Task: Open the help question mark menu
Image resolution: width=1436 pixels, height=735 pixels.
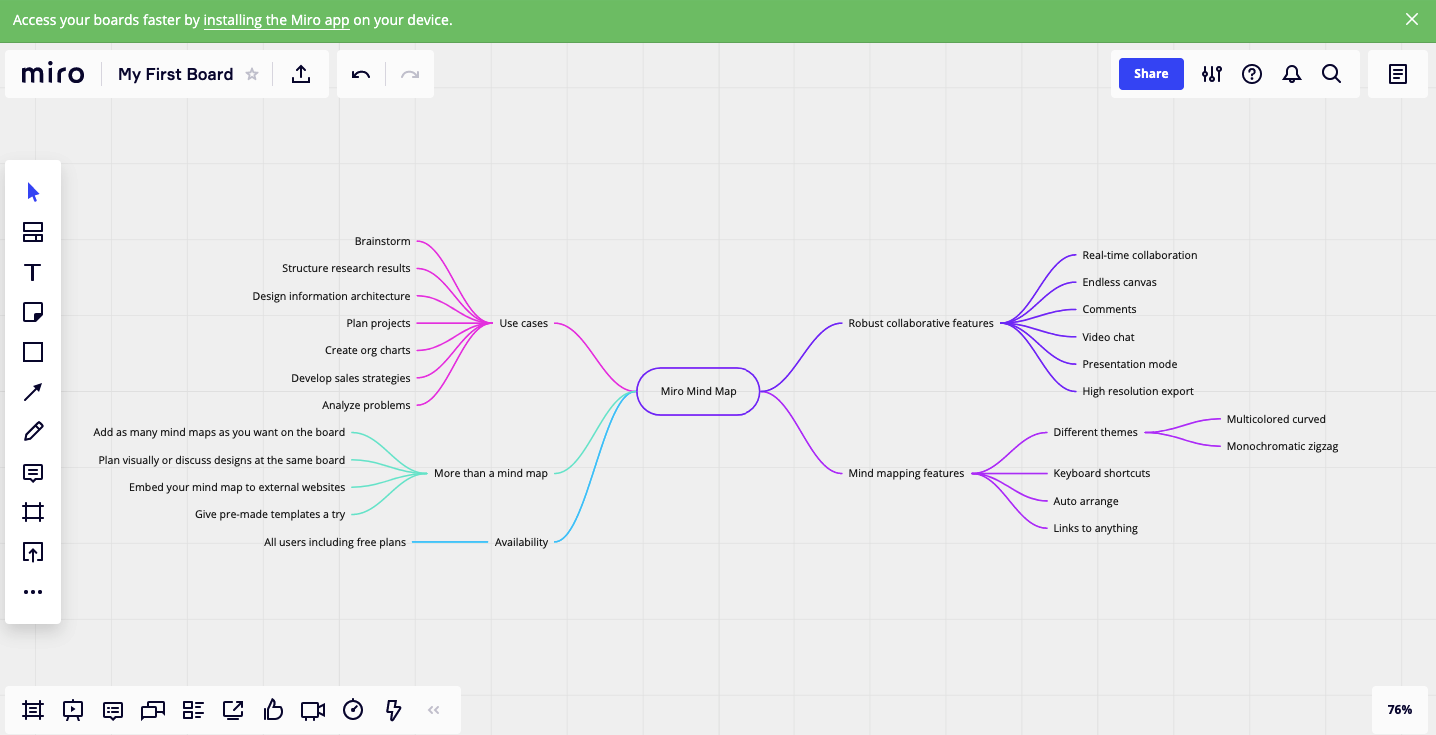Action: pos(1252,74)
